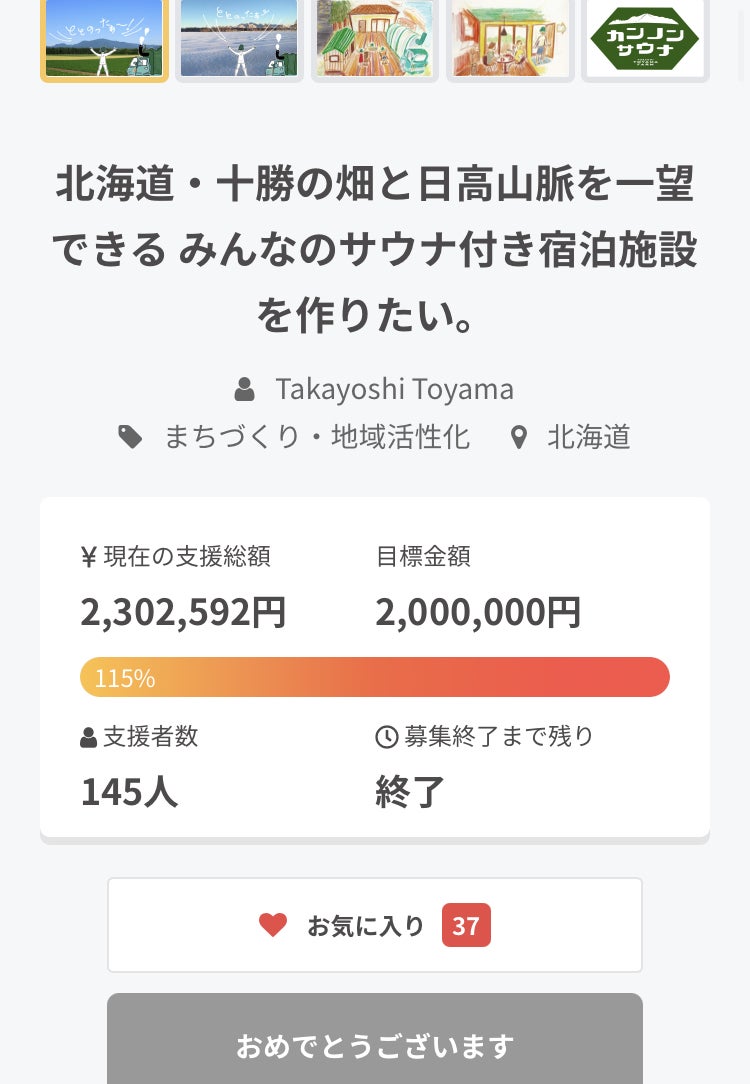Click the 115% funding progress bar
This screenshot has height=1084, width=750.
pyautogui.click(x=375, y=677)
